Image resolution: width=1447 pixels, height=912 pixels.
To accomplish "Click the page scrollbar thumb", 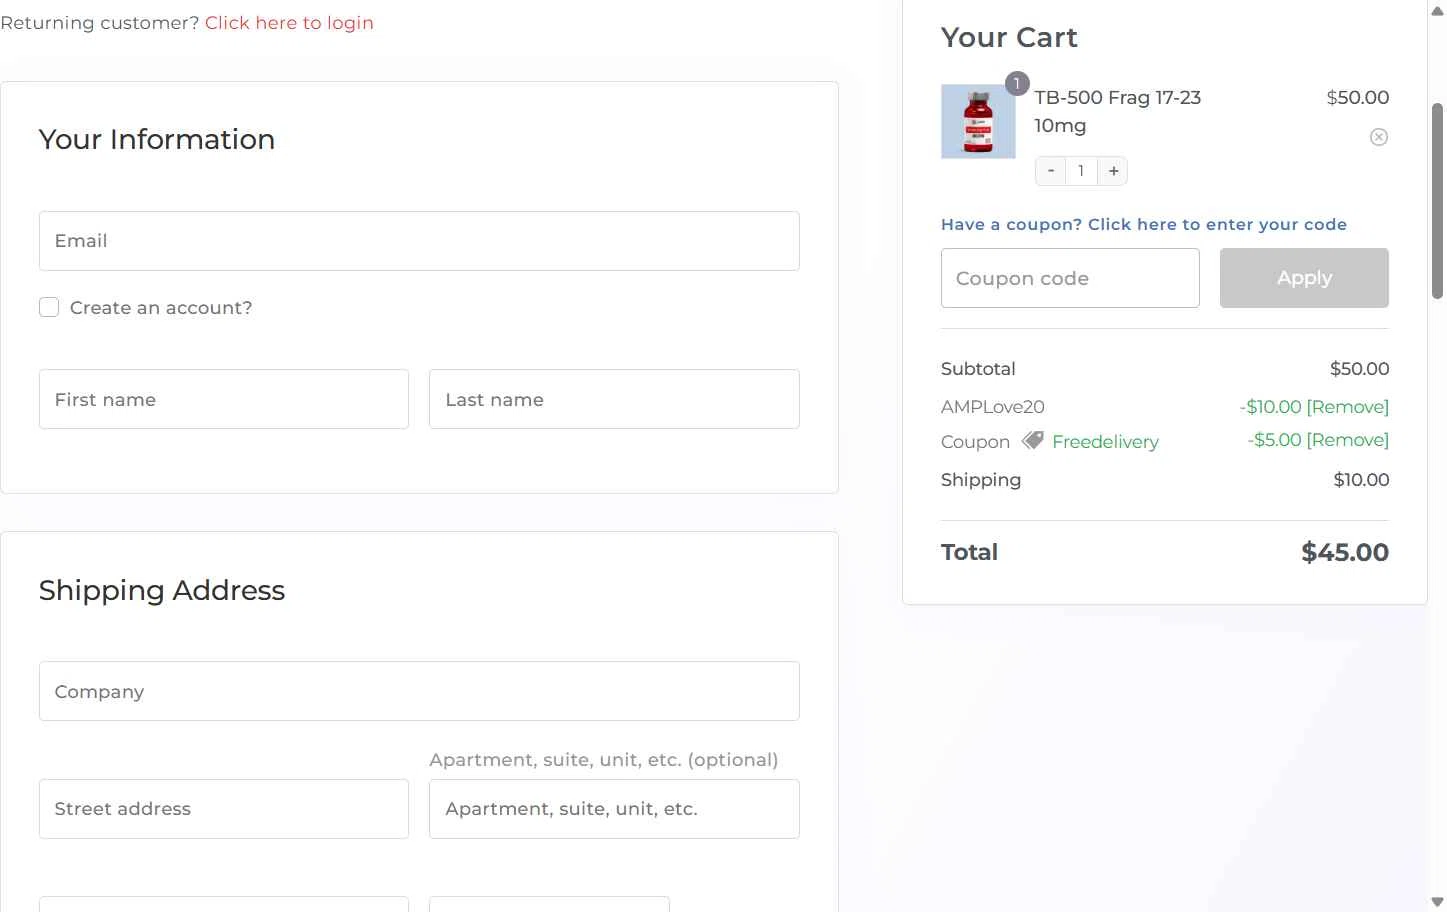I will [x=1437, y=200].
